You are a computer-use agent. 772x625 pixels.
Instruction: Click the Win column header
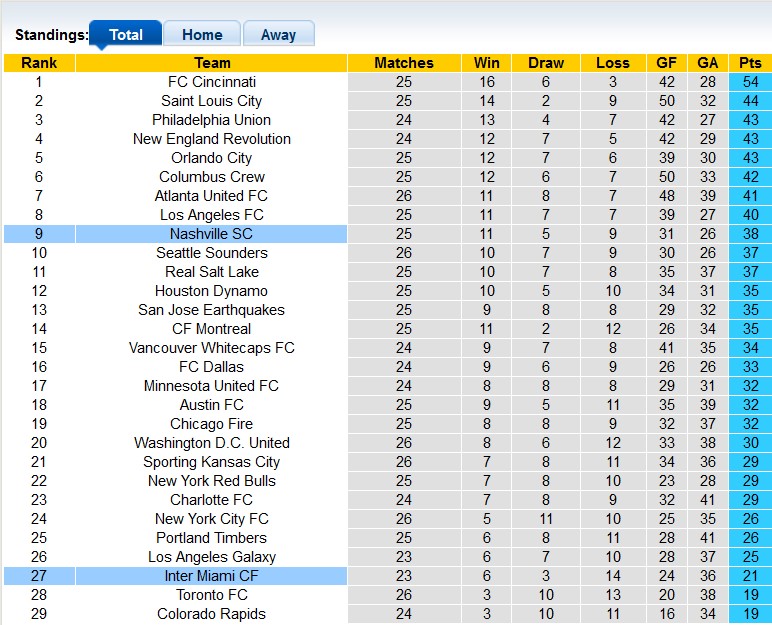[487, 63]
